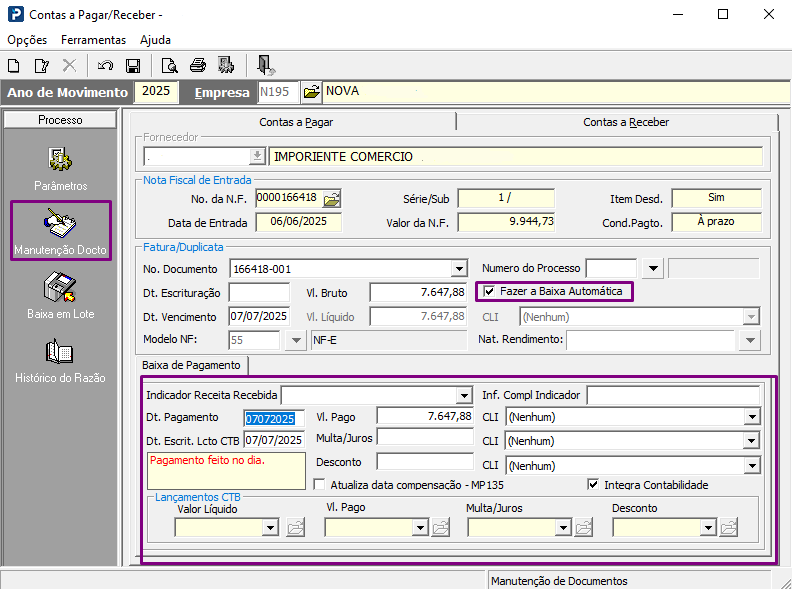792x589 pixels.
Task: Open the Indicador Receita Recebida dropdown
Action: tap(463, 395)
